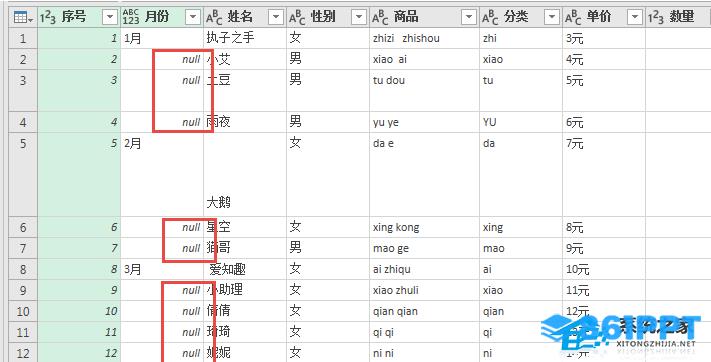The image size is (711, 362).
Task: Click the product cell tu dou
Action: [424, 91]
